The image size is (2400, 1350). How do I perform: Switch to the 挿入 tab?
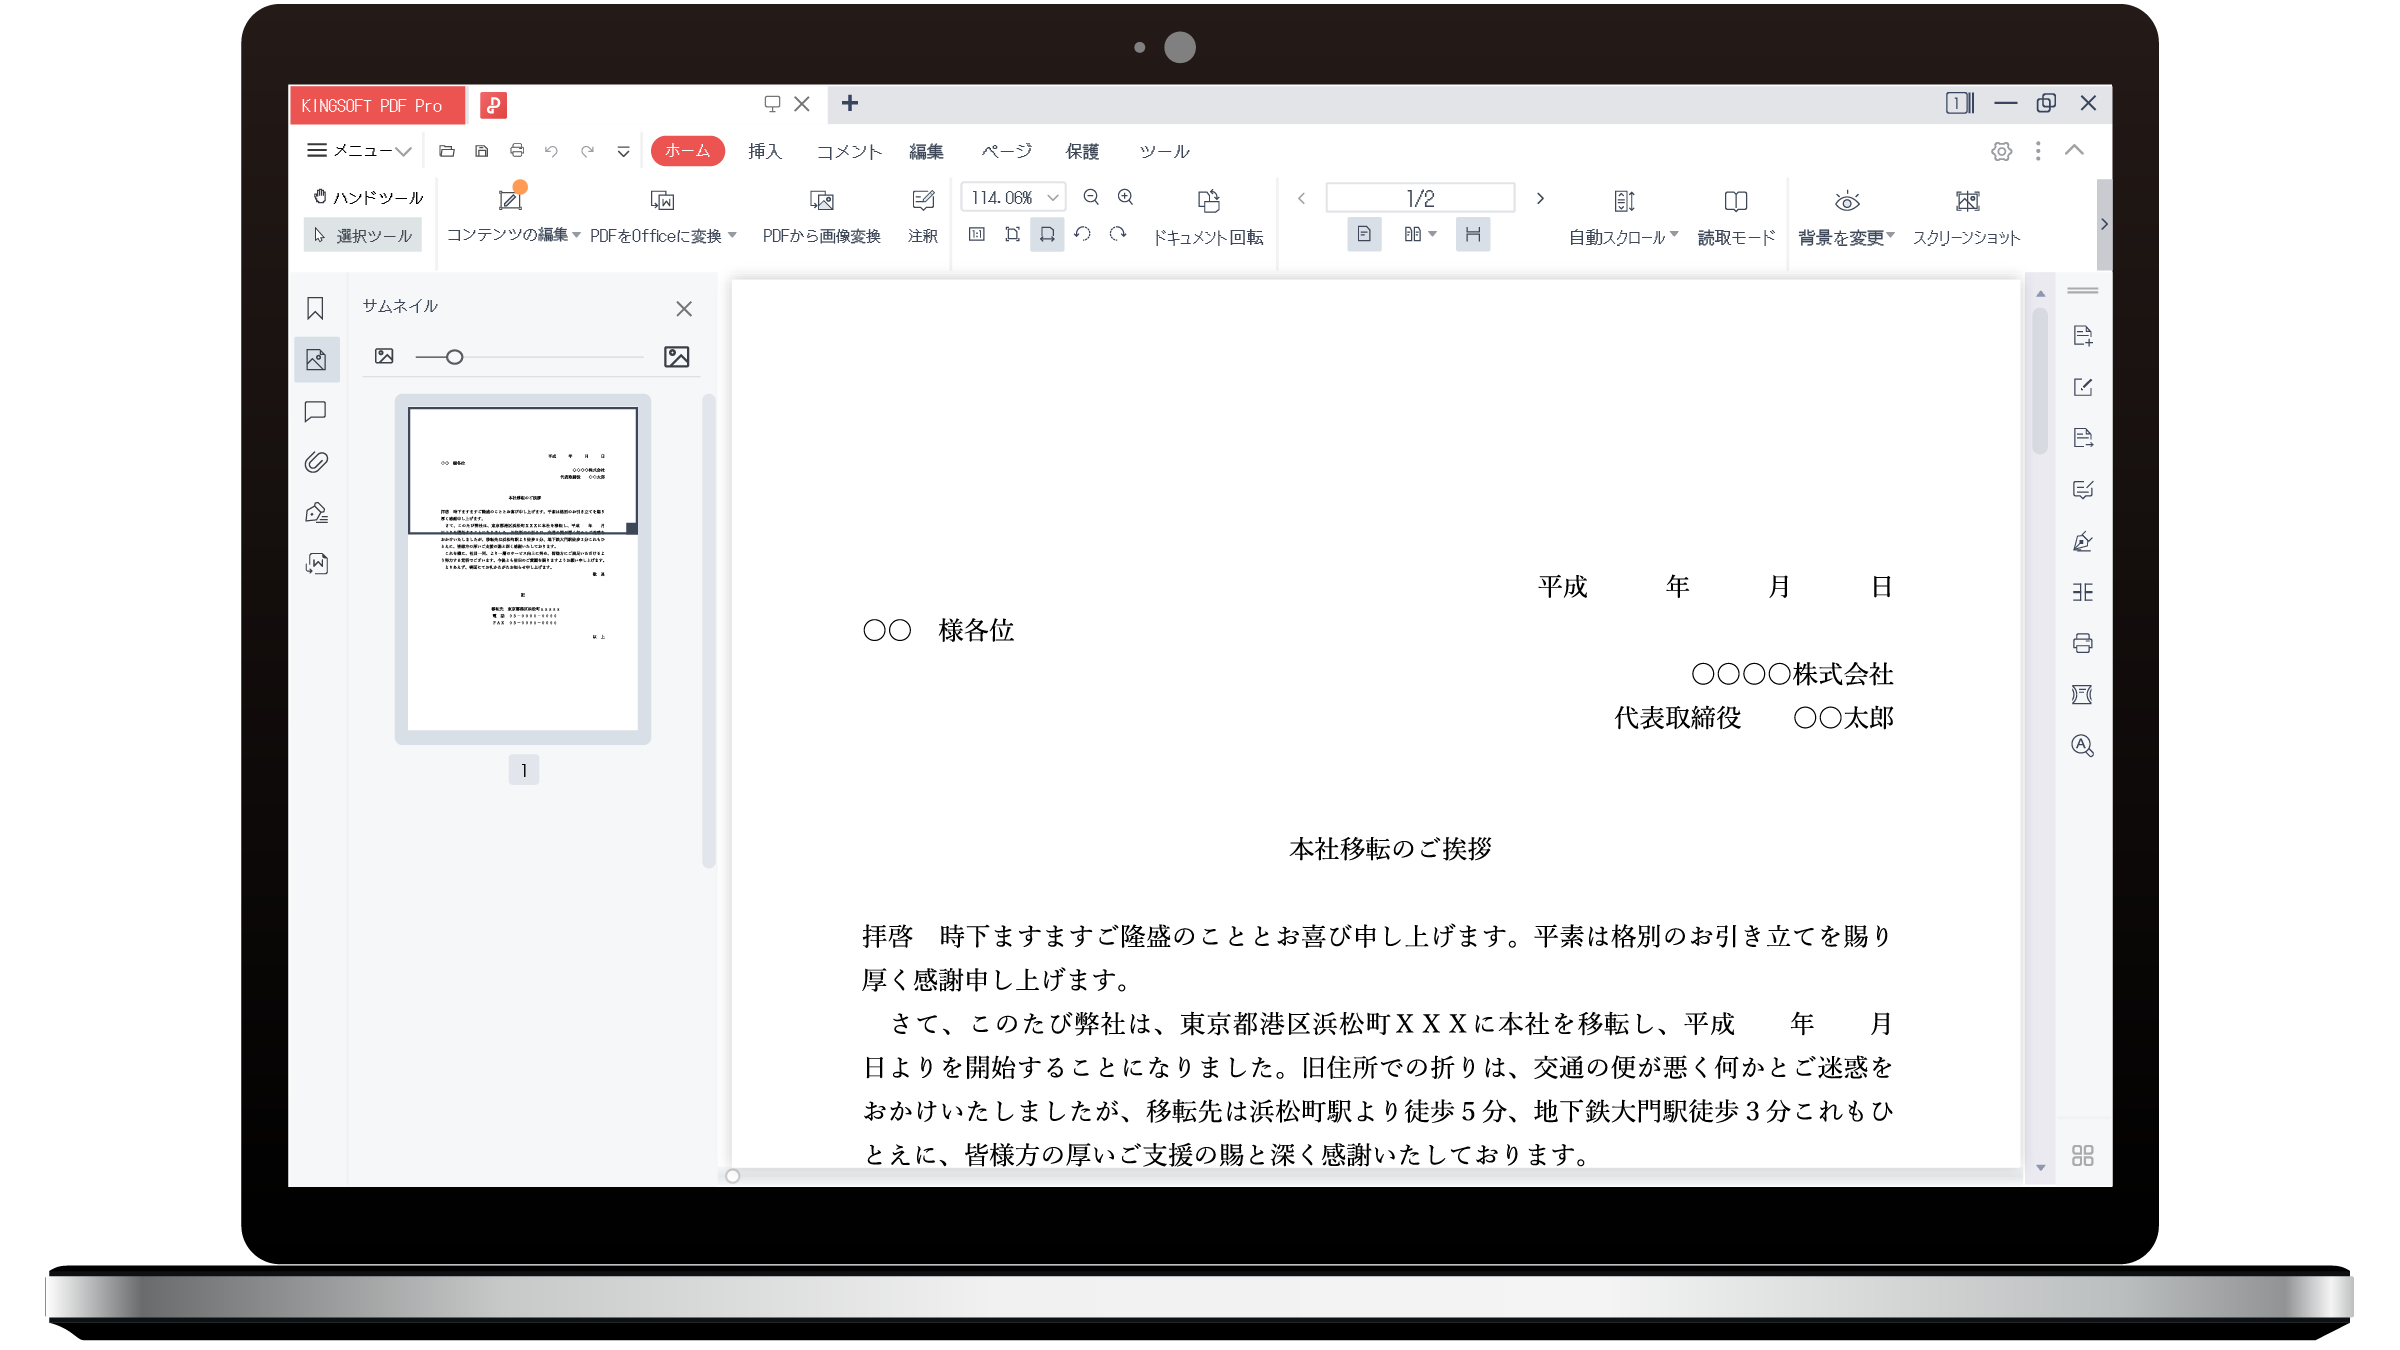coord(764,151)
